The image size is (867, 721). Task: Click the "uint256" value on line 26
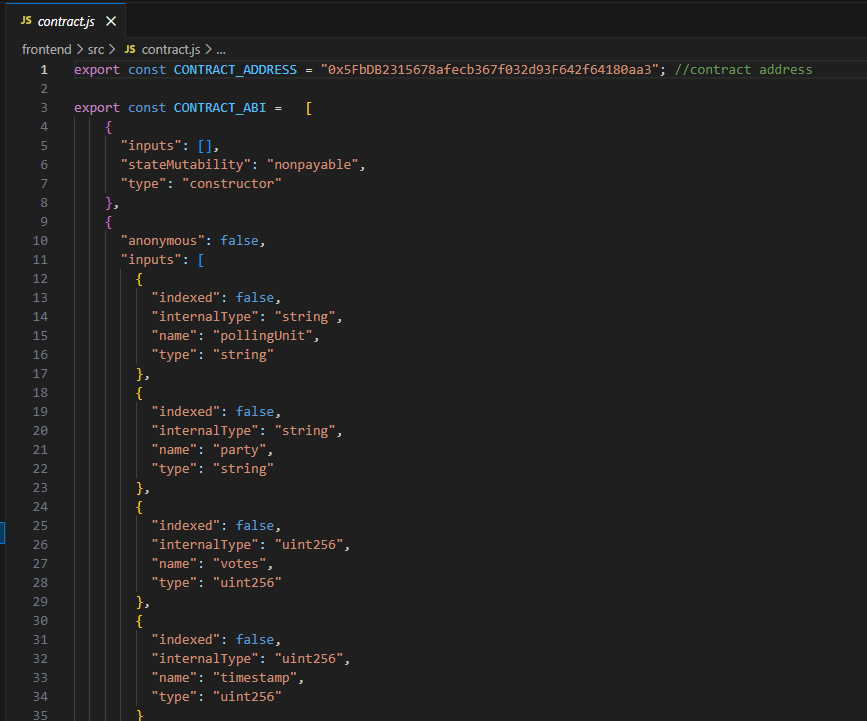(309, 545)
